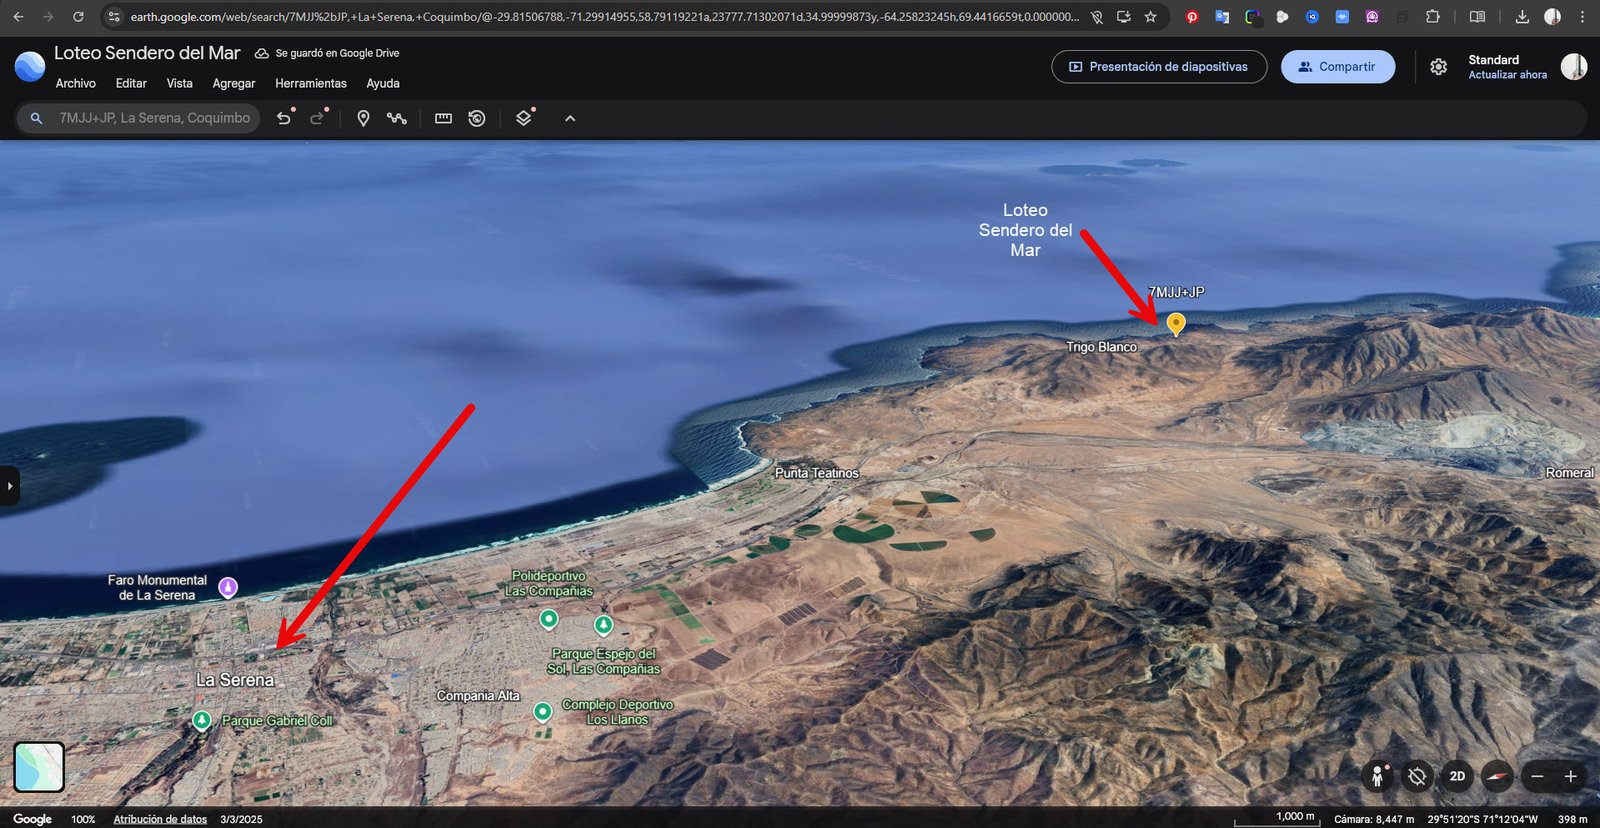1600x828 pixels.
Task: Open the Google Earth settings gear
Action: (1438, 67)
